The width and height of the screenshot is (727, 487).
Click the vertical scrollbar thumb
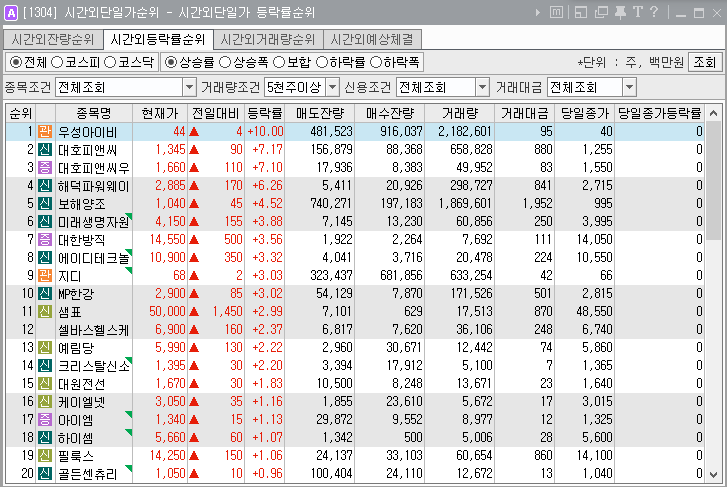pos(714,180)
